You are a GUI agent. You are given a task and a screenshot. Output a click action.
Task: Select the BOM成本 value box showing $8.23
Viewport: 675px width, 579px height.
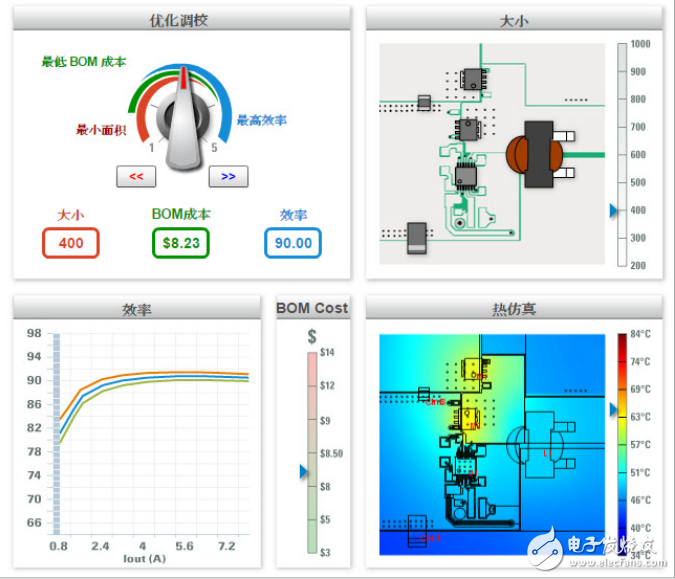point(181,242)
